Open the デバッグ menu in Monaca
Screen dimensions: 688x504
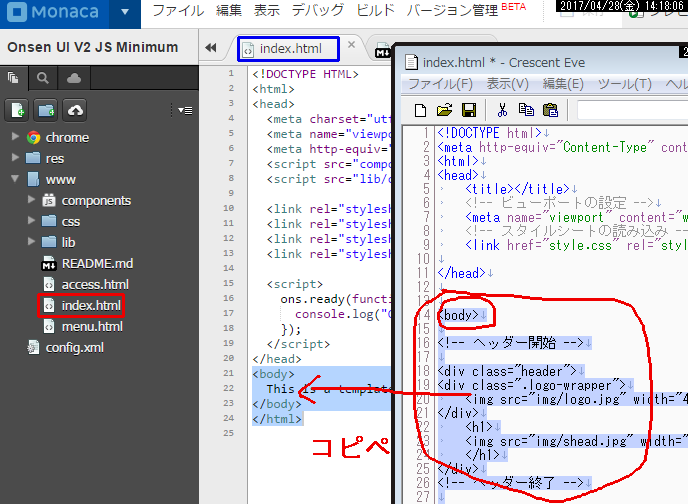pos(318,11)
